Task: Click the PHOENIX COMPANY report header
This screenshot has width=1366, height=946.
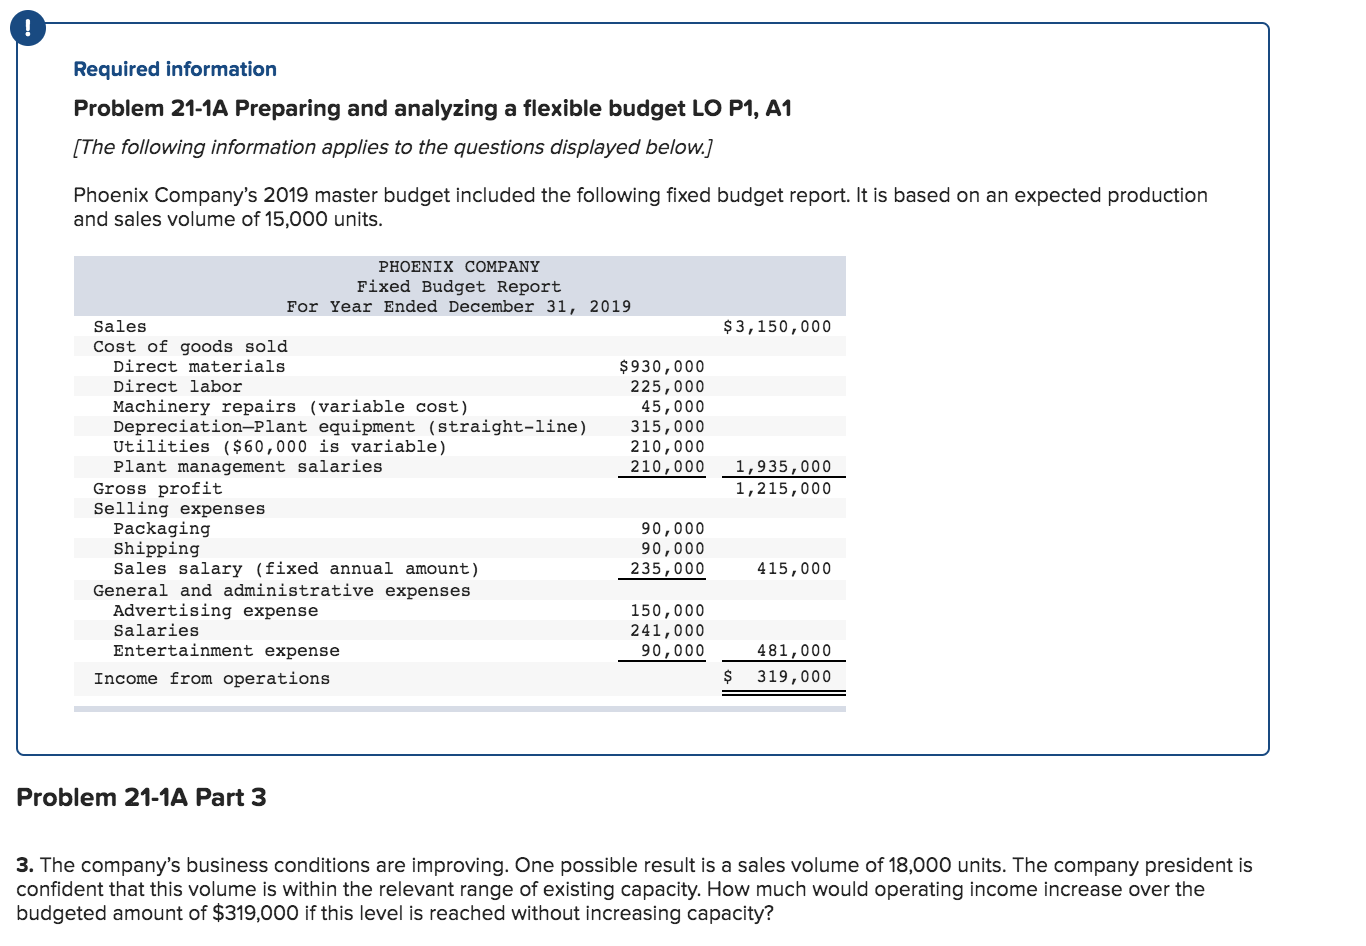Action: pyautogui.click(x=459, y=266)
